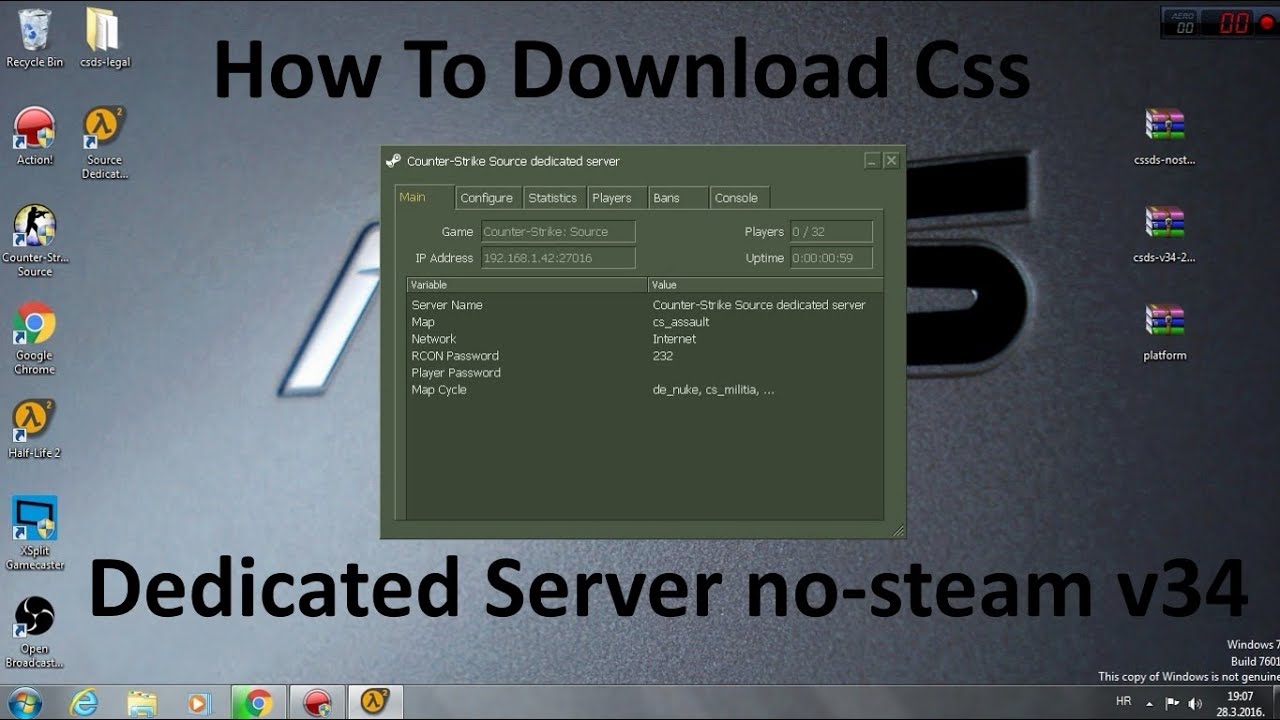
Task: Click the Windows Start button
Action: point(24,703)
